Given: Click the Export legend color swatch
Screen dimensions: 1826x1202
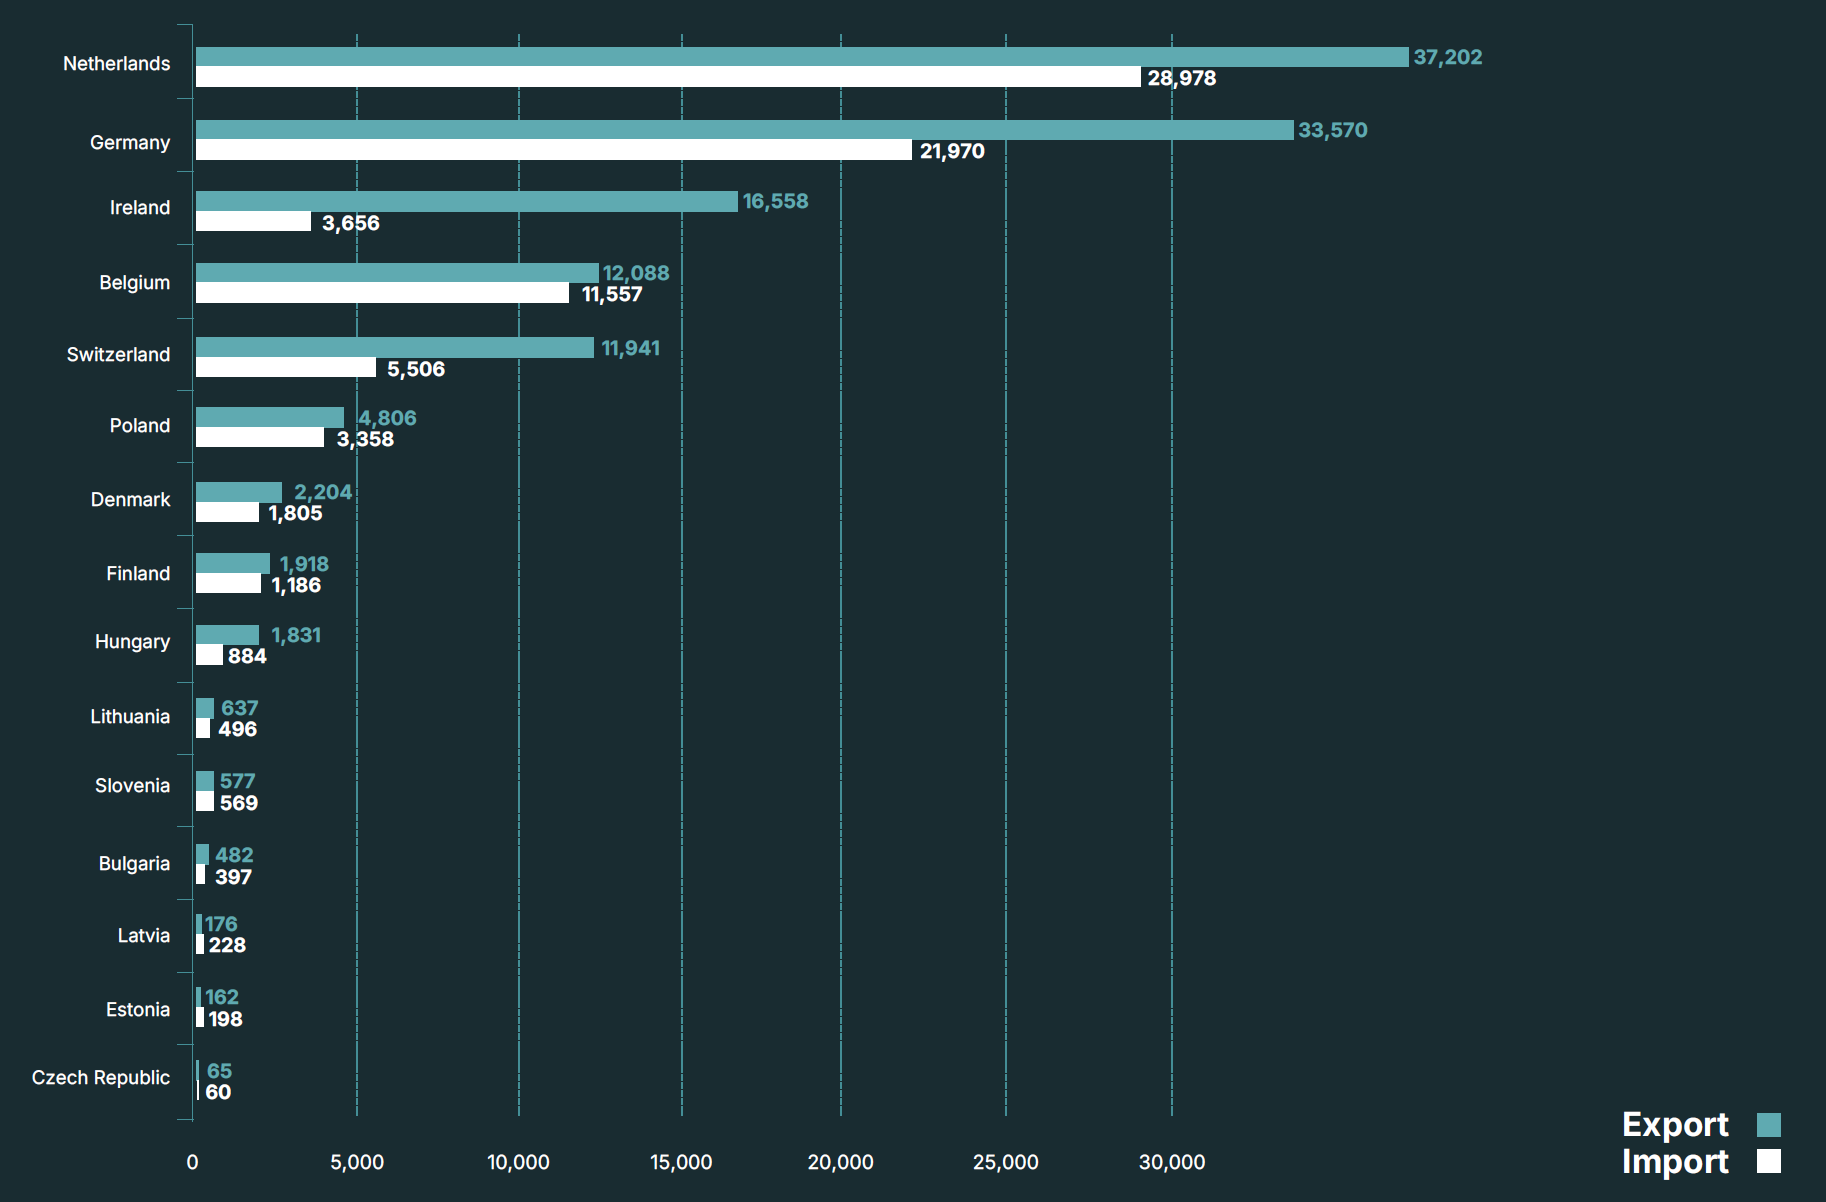Looking at the screenshot, I should tap(1768, 1125).
